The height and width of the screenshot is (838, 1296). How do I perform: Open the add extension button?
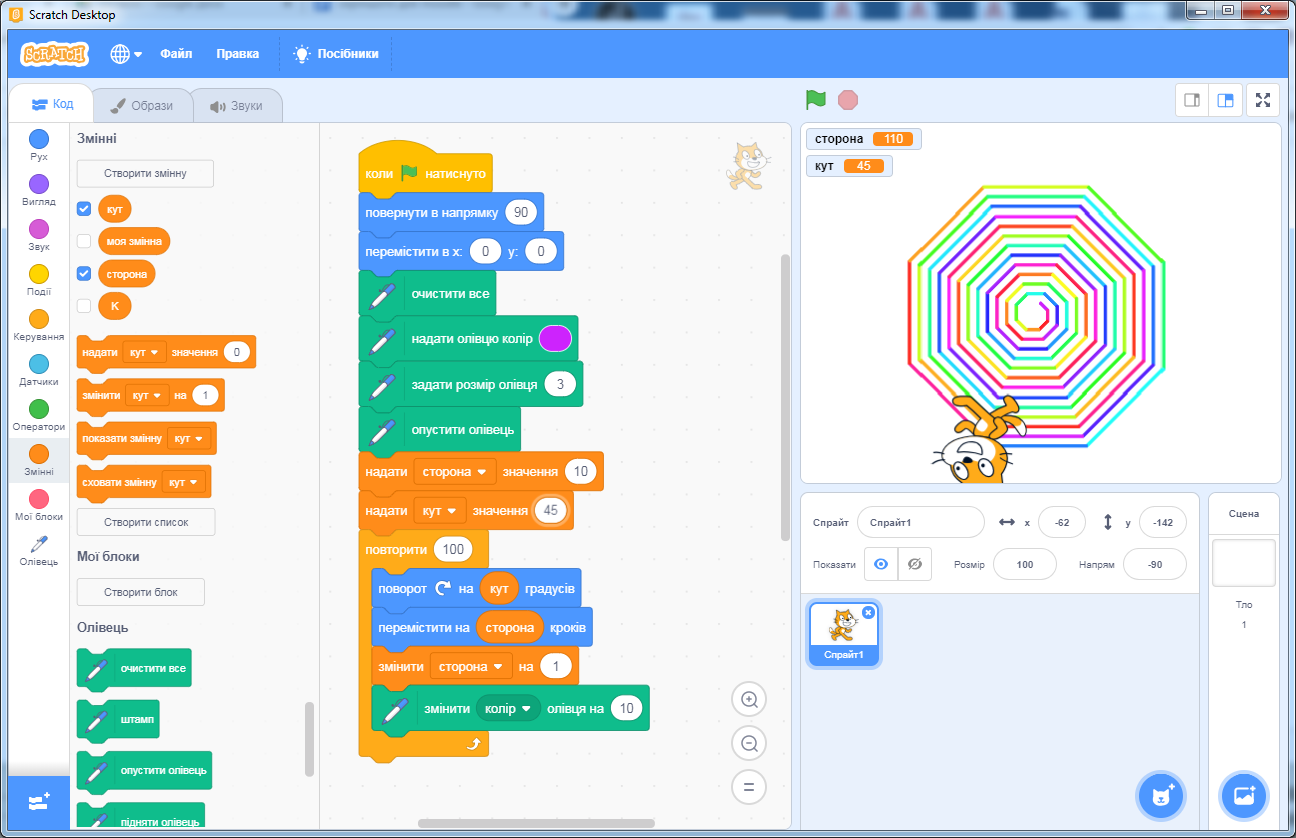pyautogui.click(x=39, y=802)
